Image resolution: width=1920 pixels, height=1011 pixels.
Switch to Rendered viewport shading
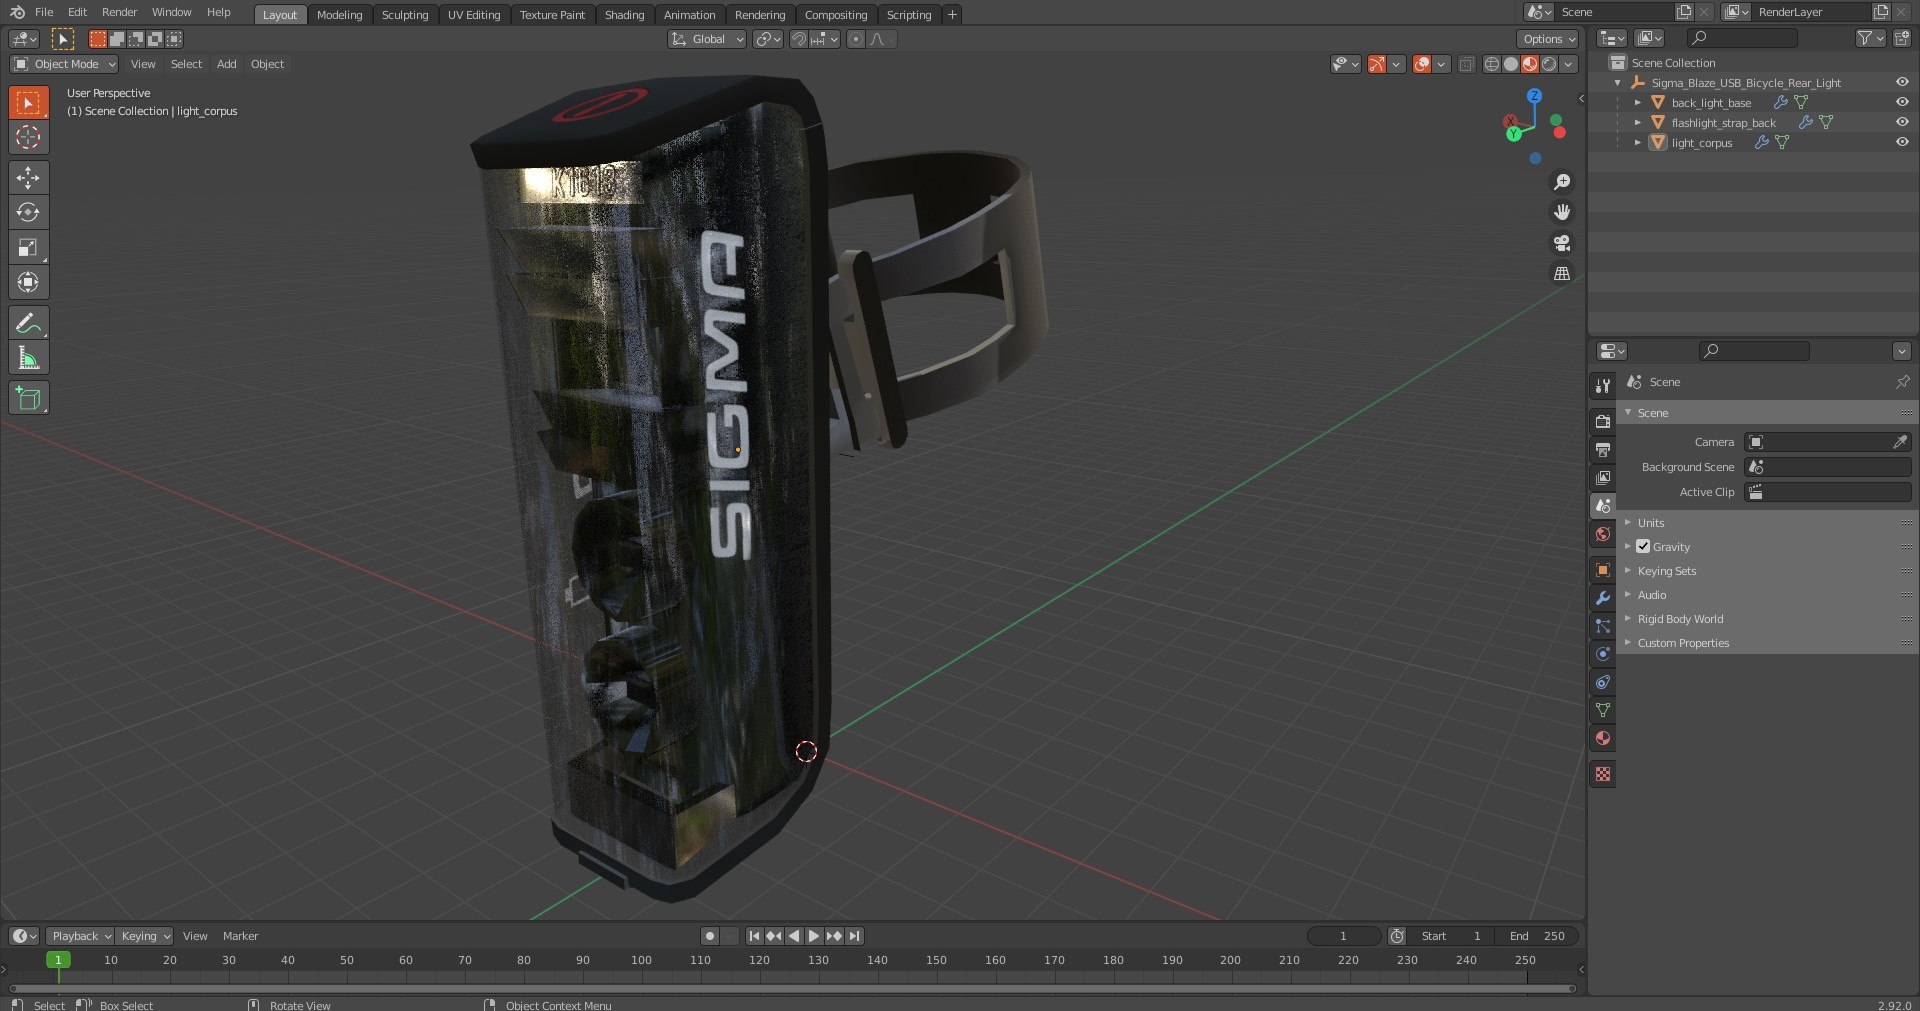1549,64
